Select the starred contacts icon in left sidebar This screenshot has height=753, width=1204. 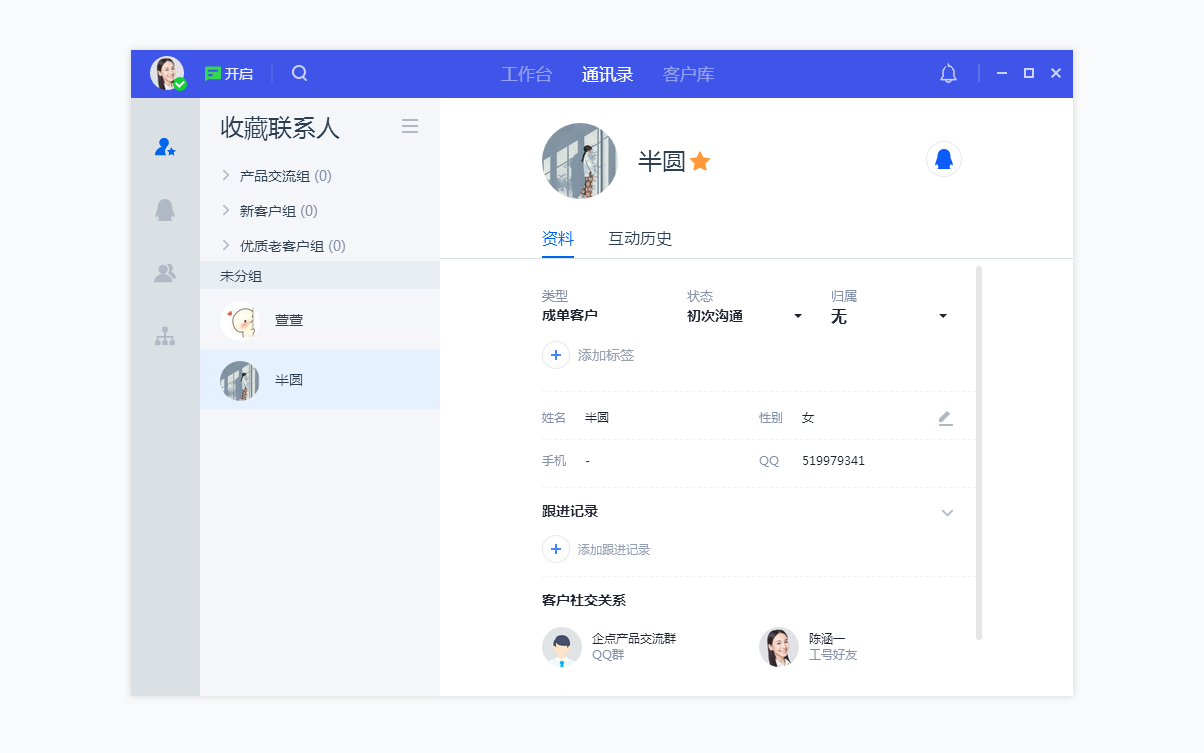pos(164,146)
